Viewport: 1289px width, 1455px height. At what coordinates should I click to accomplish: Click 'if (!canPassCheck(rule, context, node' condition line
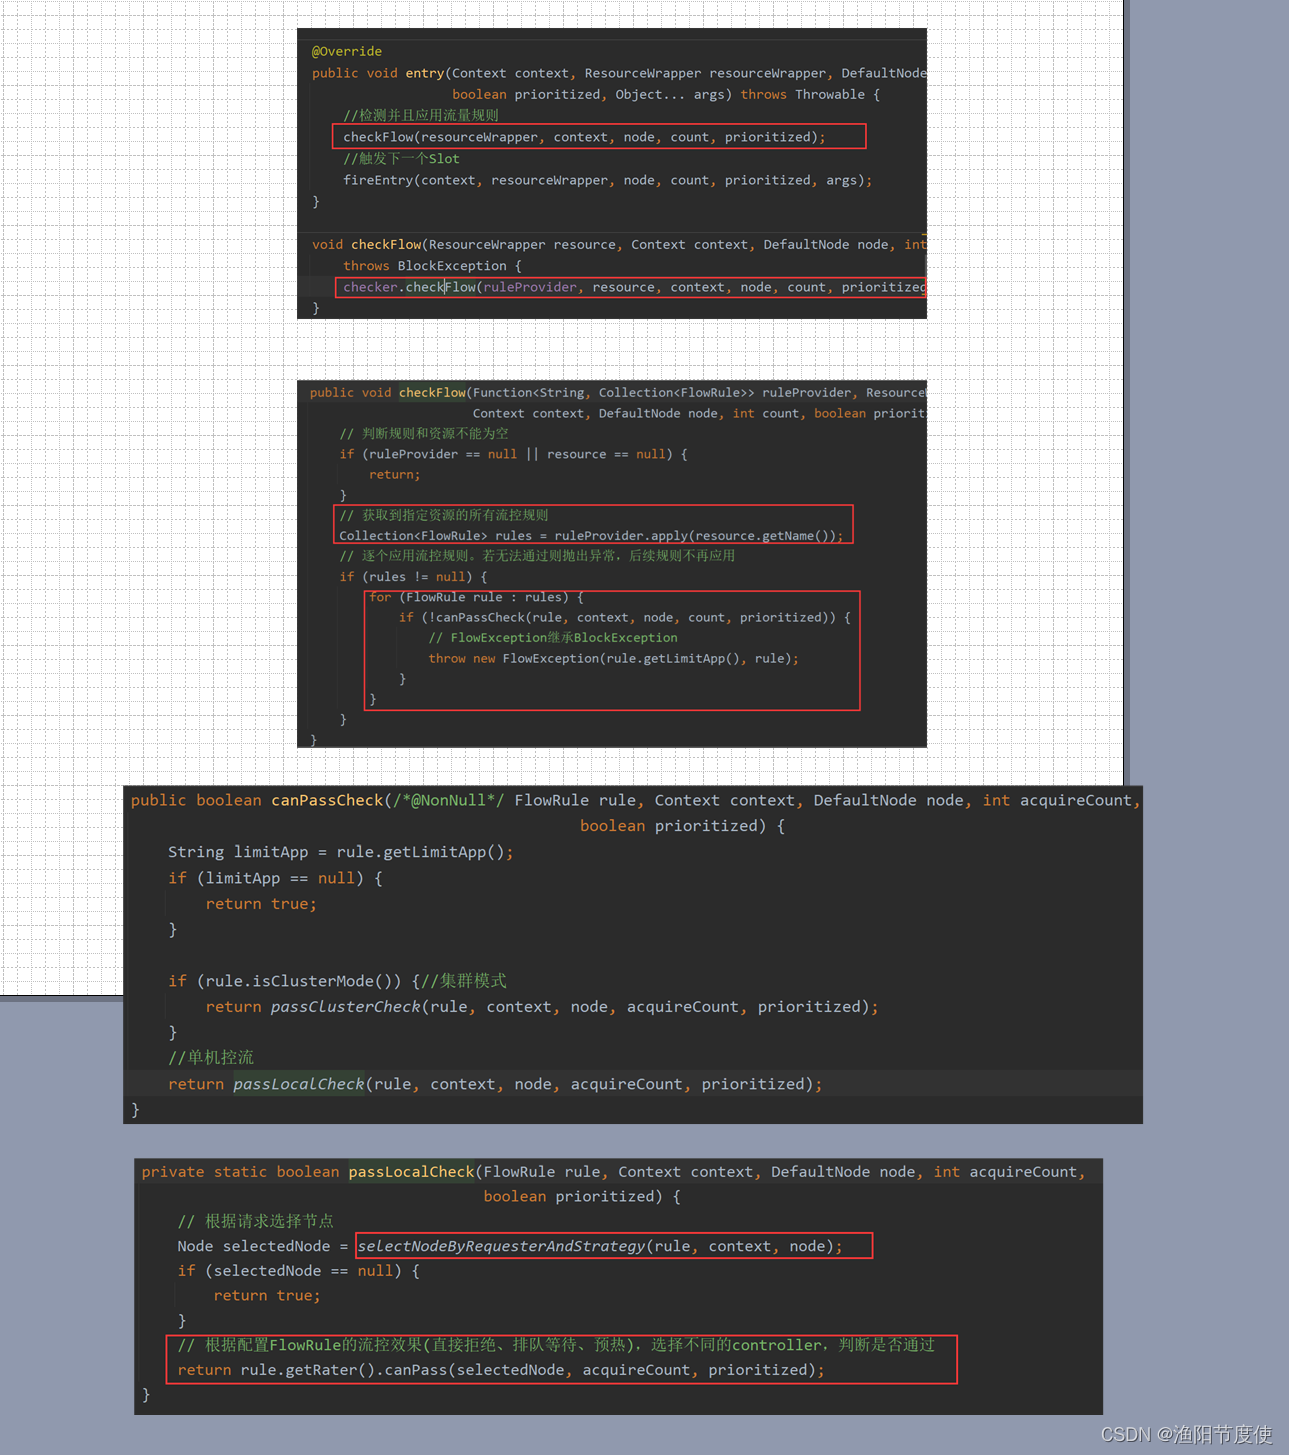click(625, 617)
